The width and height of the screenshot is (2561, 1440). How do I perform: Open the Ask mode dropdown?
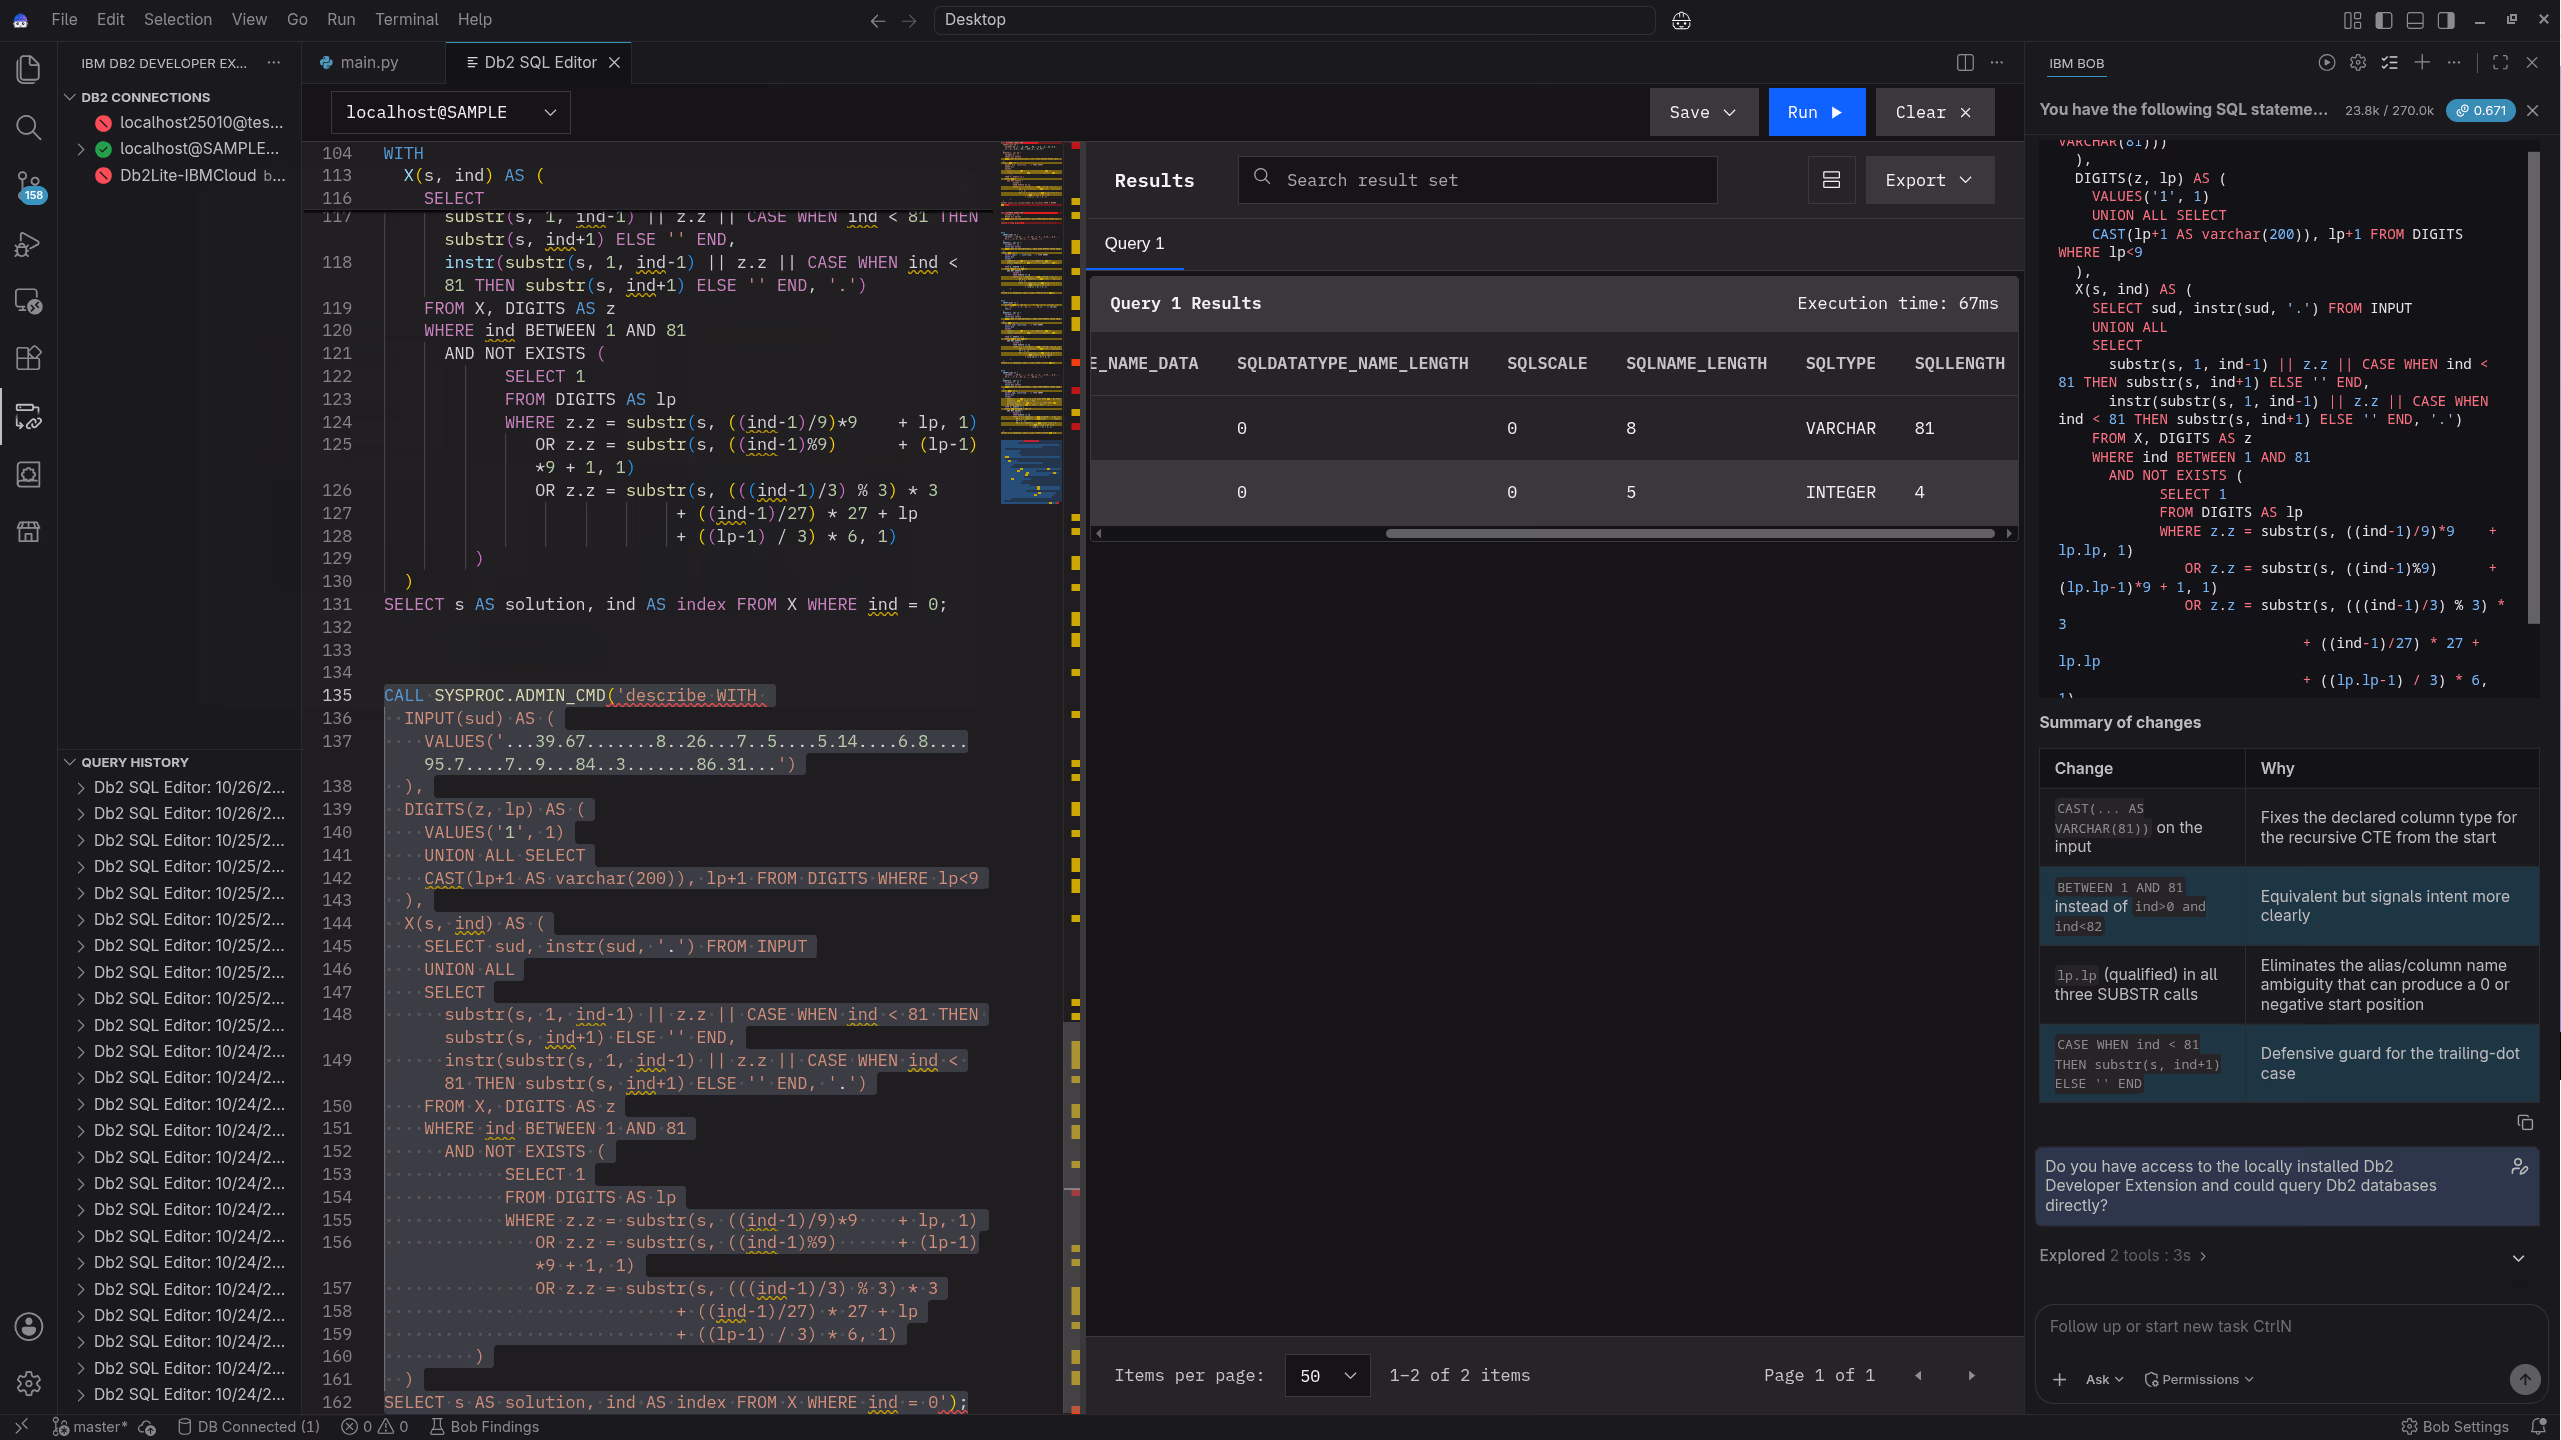click(2105, 1379)
